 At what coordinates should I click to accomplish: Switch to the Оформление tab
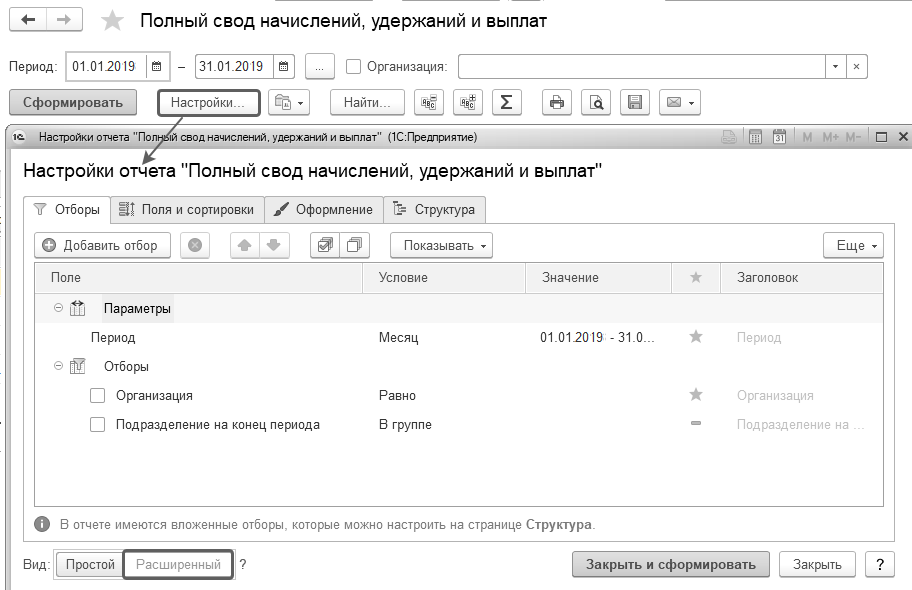point(324,209)
